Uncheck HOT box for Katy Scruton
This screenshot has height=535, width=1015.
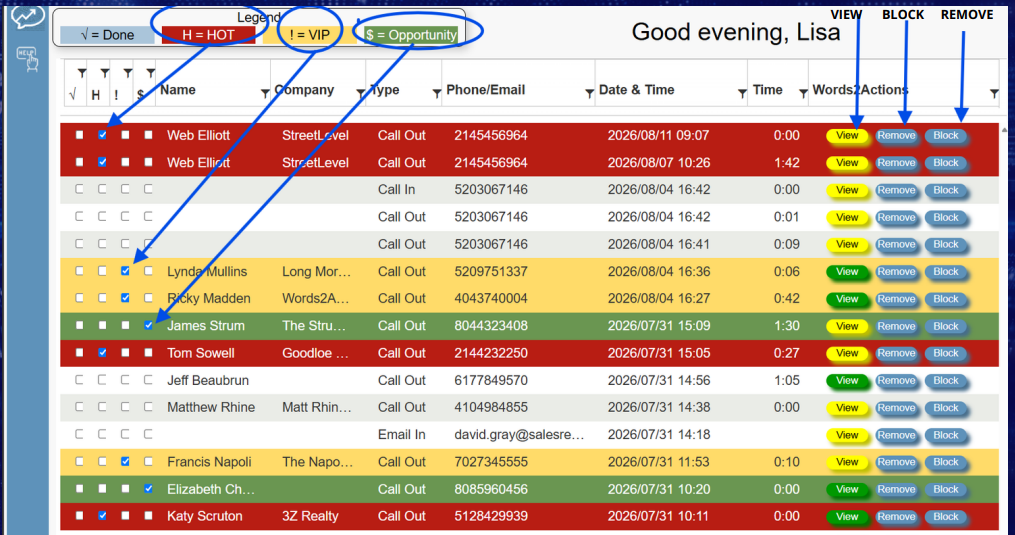click(x=102, y=516)
